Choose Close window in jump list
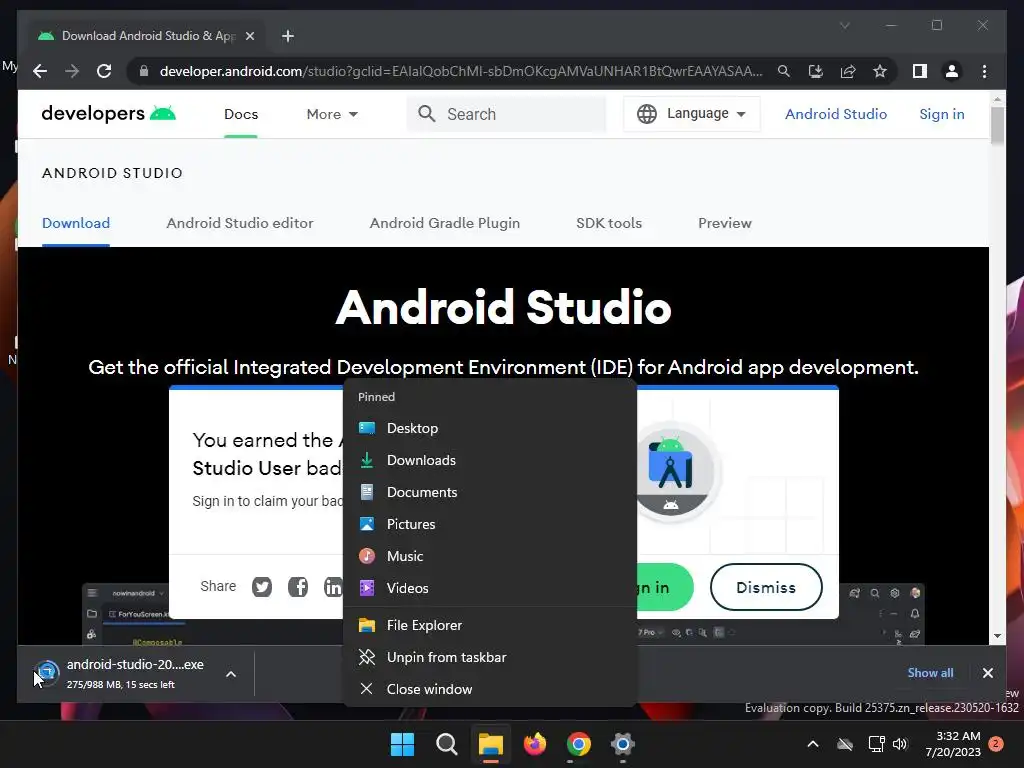 point(490,690)
